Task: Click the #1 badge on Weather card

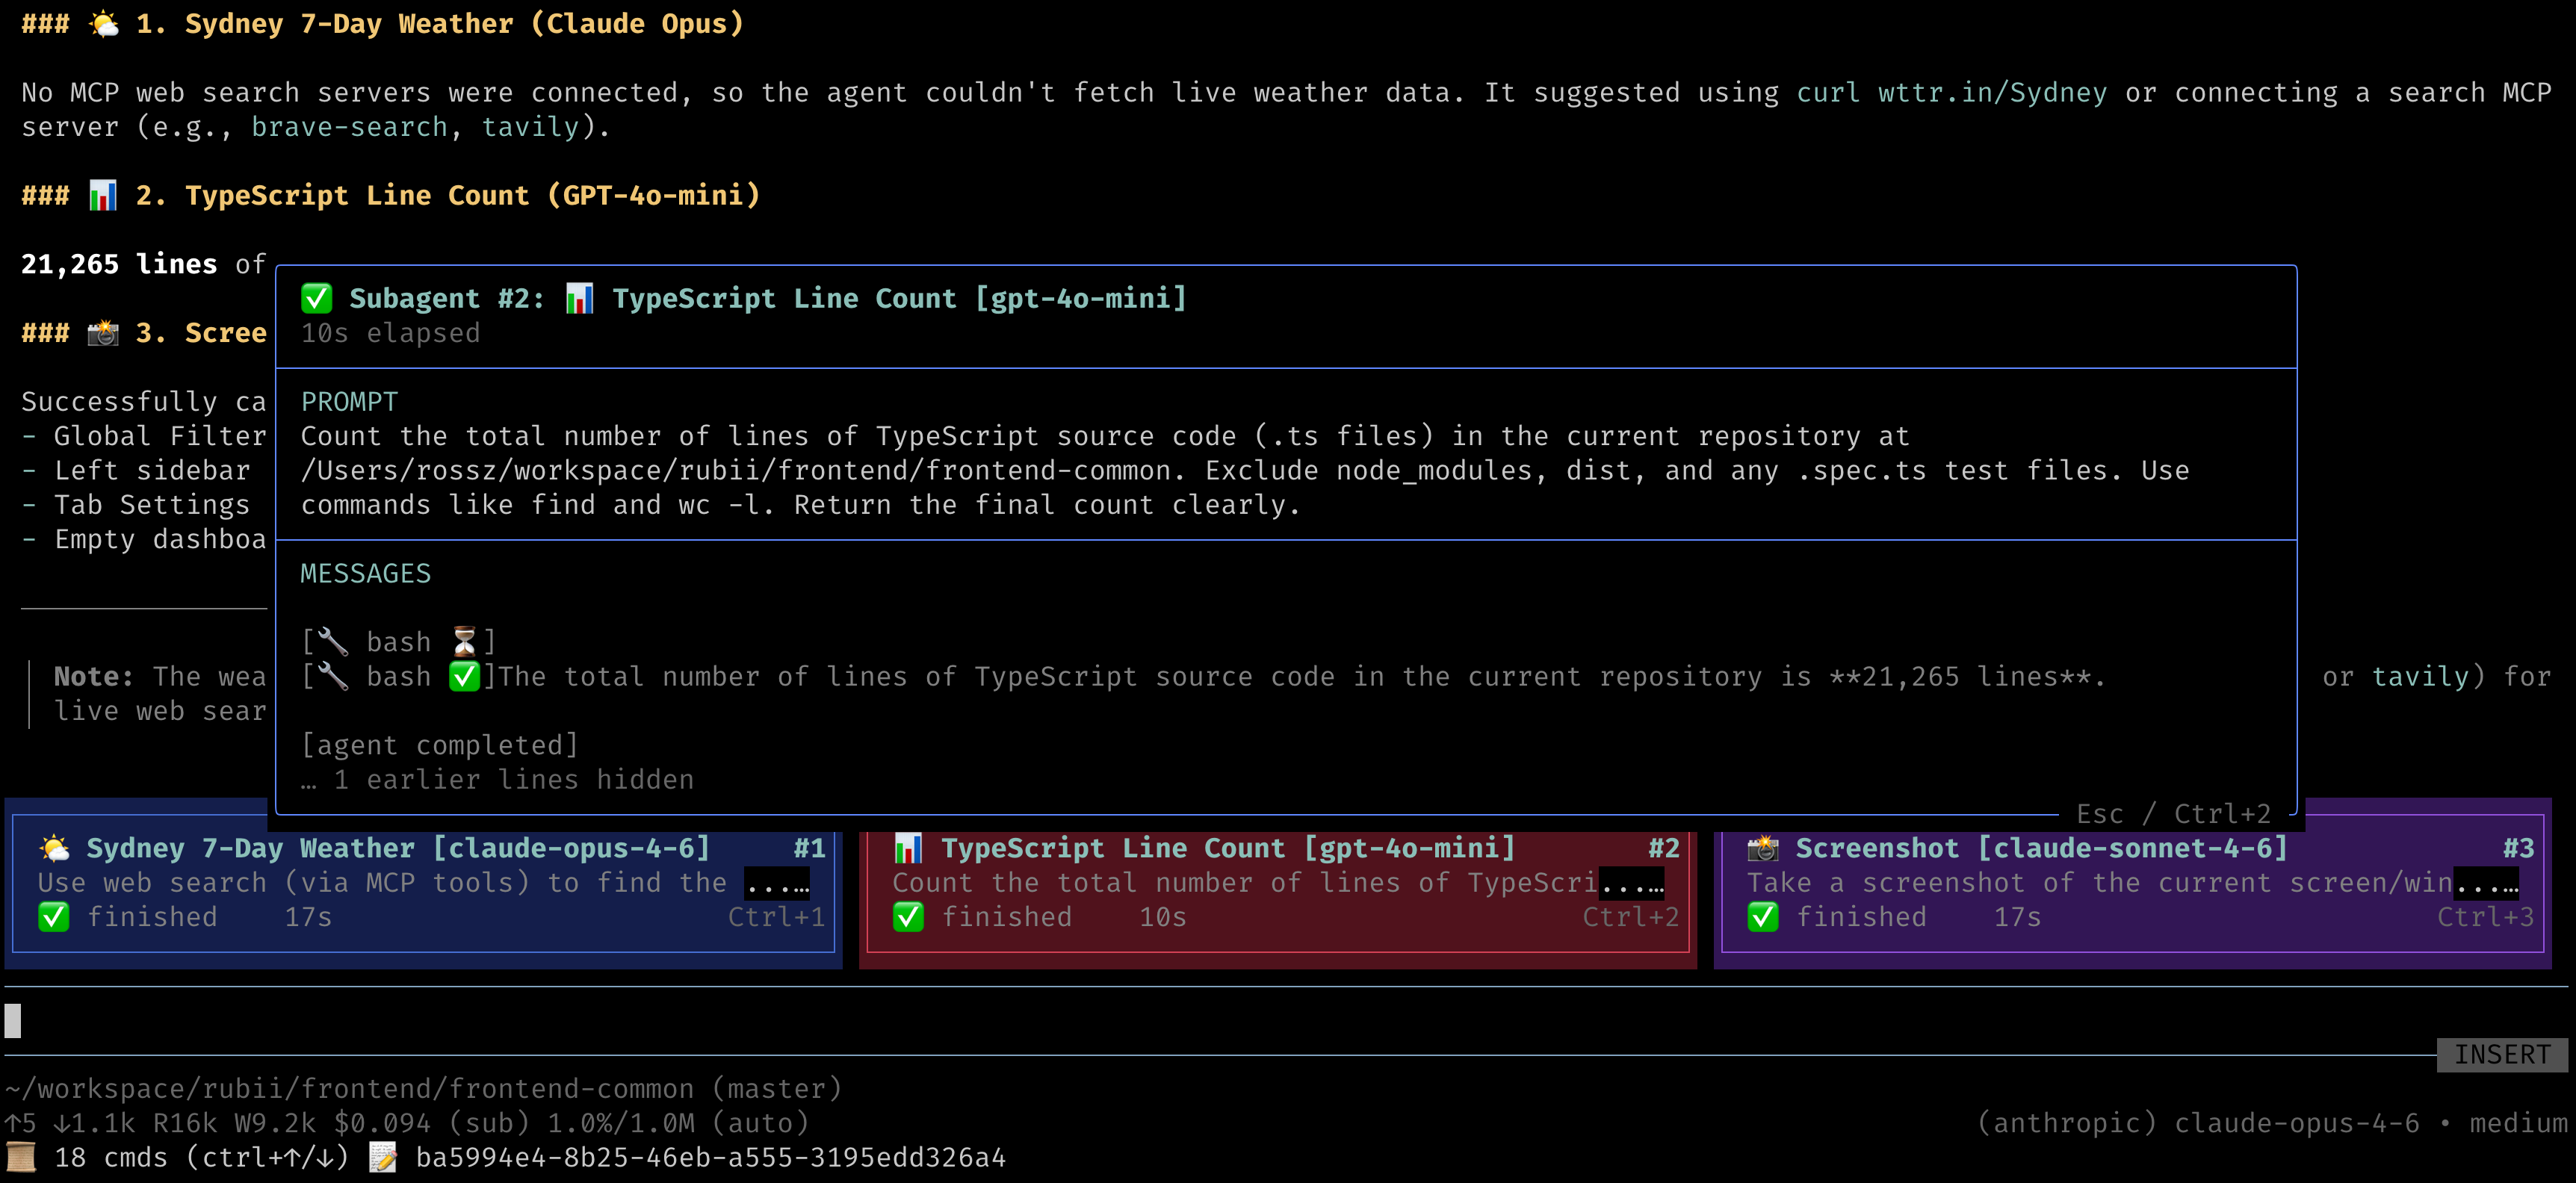Action: (809, 849)
